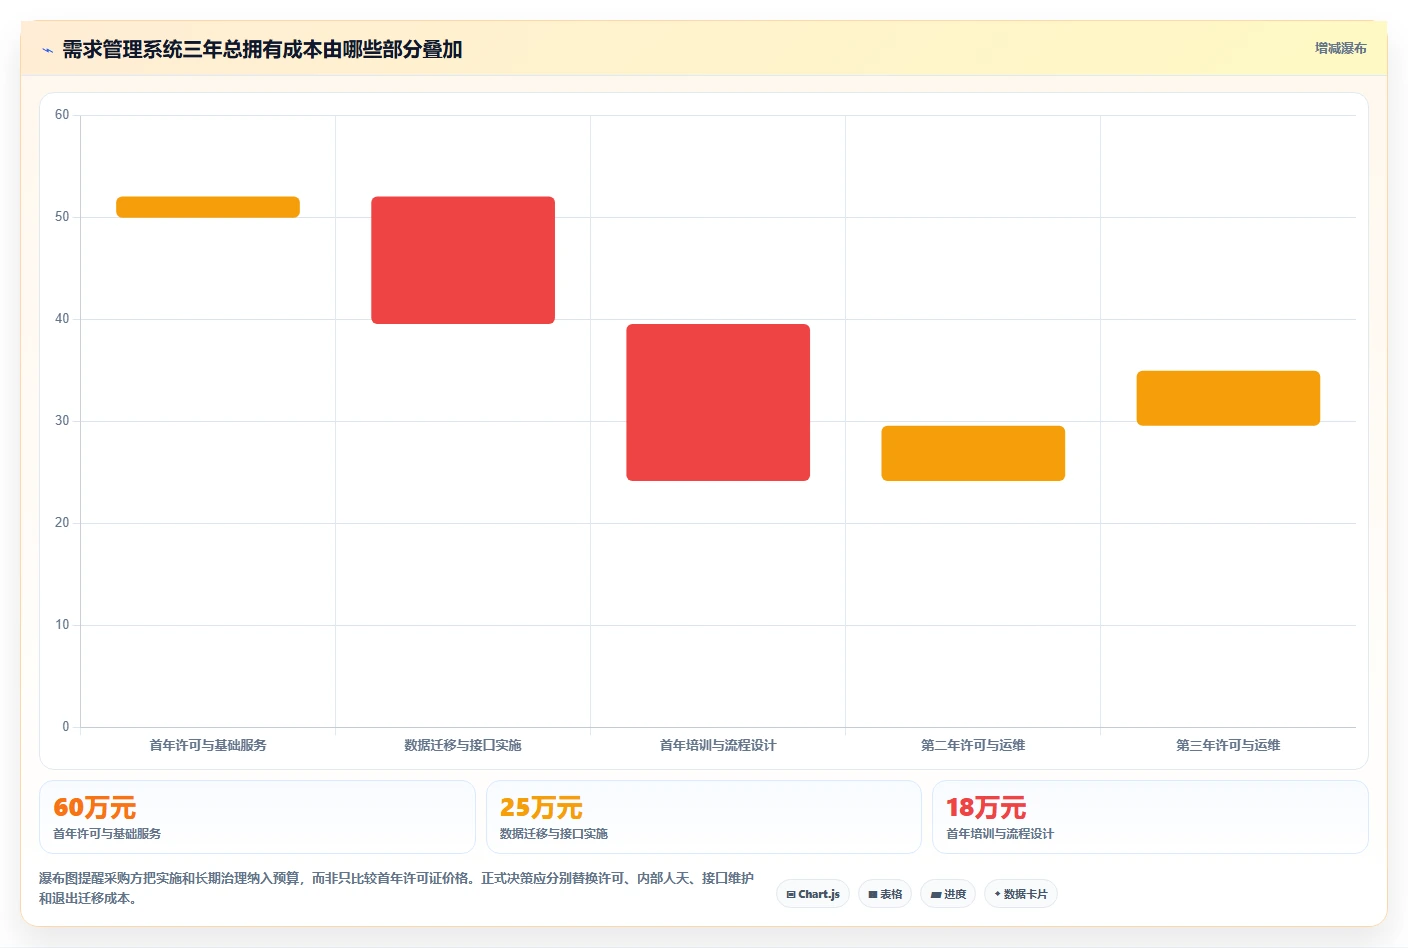
Task: Click the red bar for 数据迁移与接口实施
Action: coord(463,260)
